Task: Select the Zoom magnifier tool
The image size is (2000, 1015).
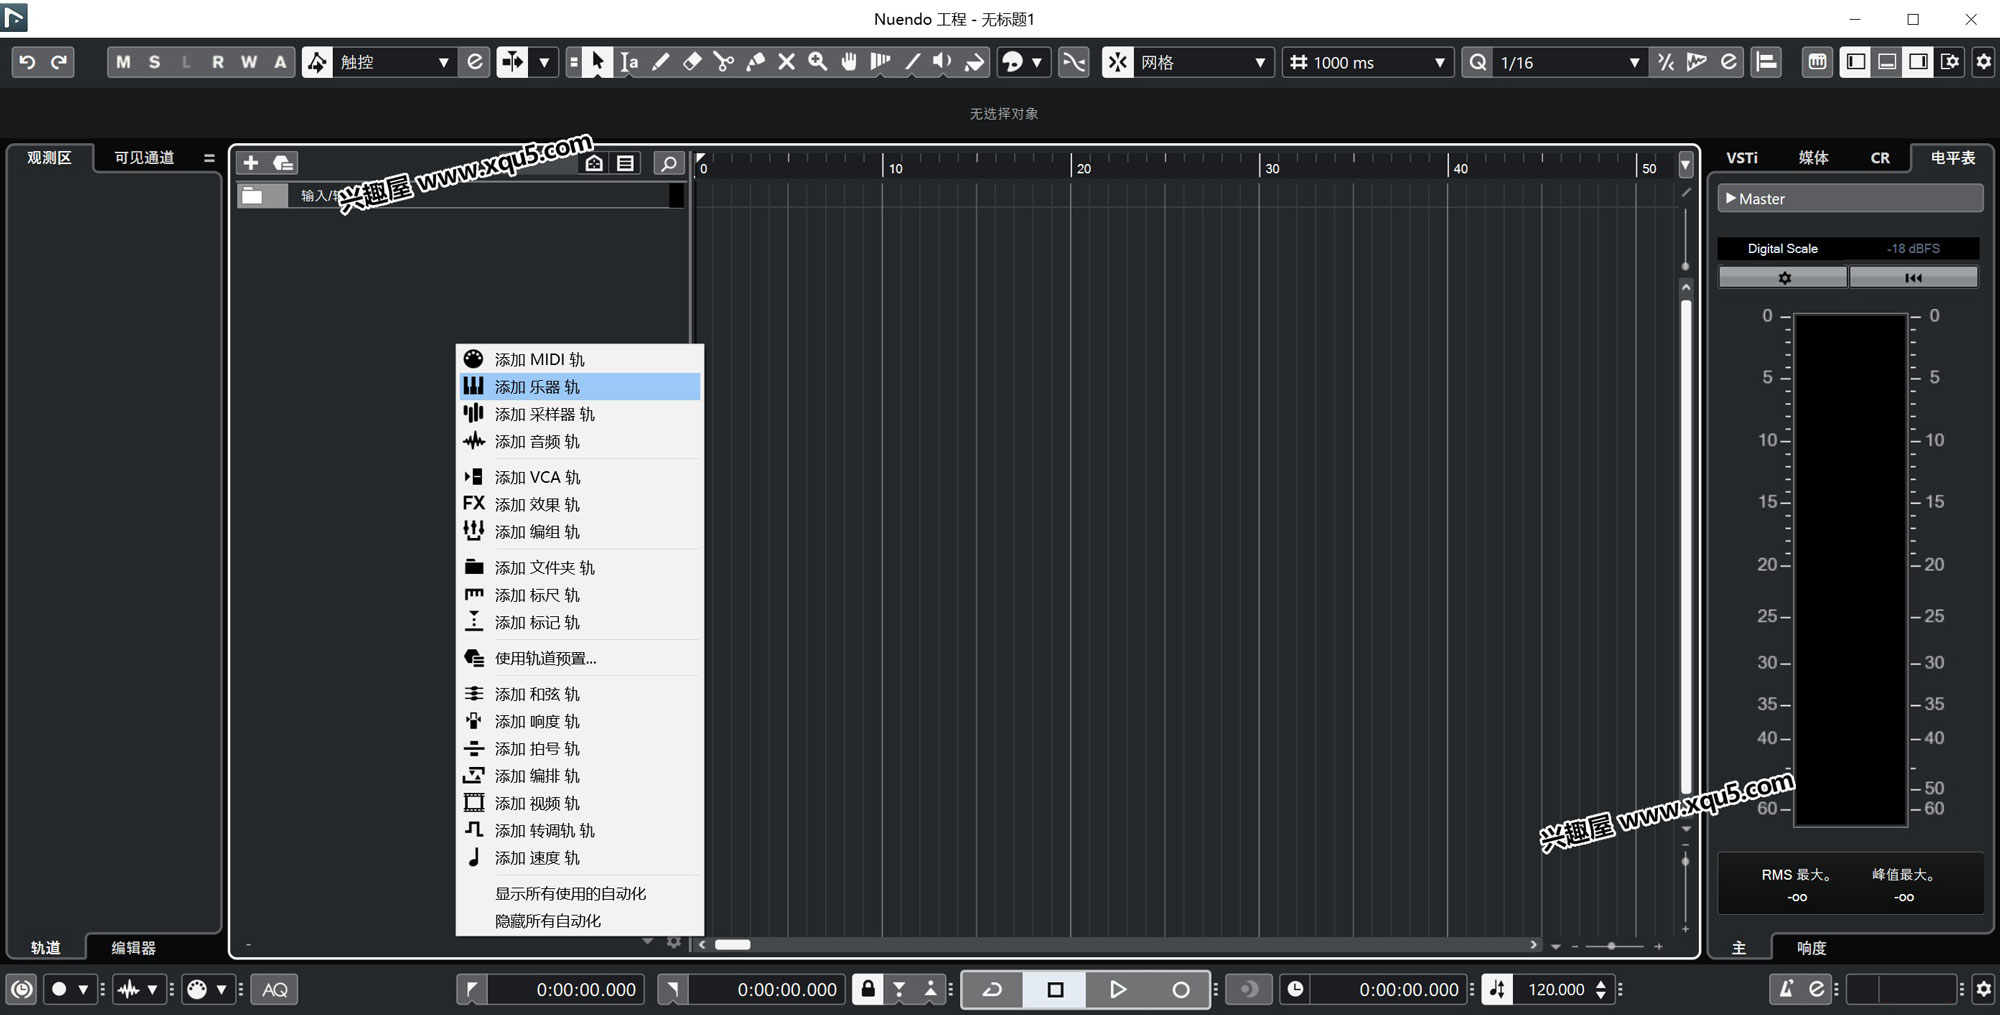Action: [x=818, y=62]
